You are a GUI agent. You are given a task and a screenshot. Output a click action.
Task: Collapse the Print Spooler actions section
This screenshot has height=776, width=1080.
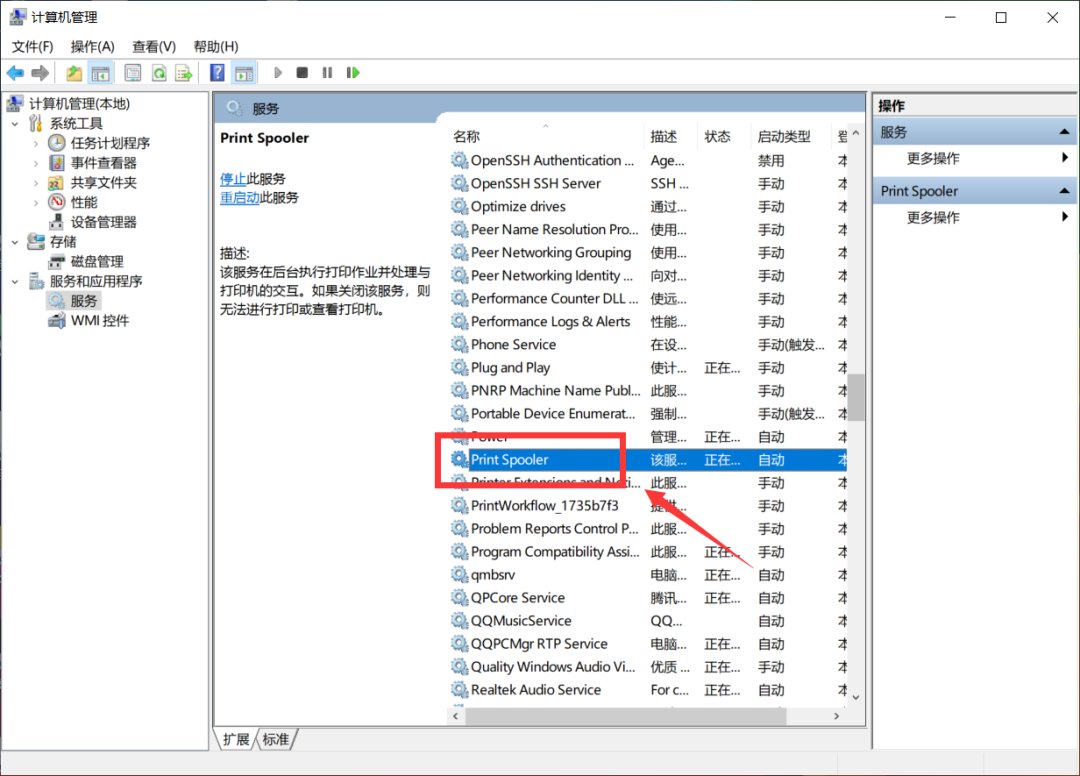(x=1064, y=191)
